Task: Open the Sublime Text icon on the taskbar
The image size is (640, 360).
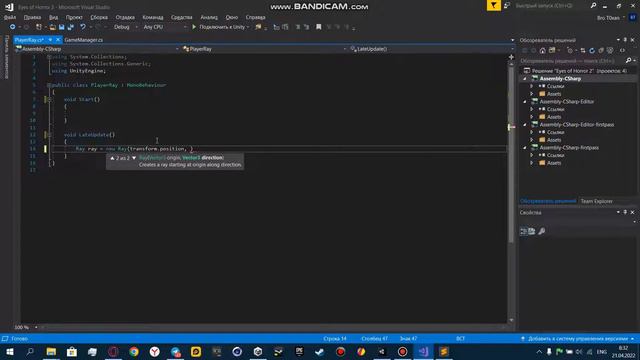Action: coord(444,351)
